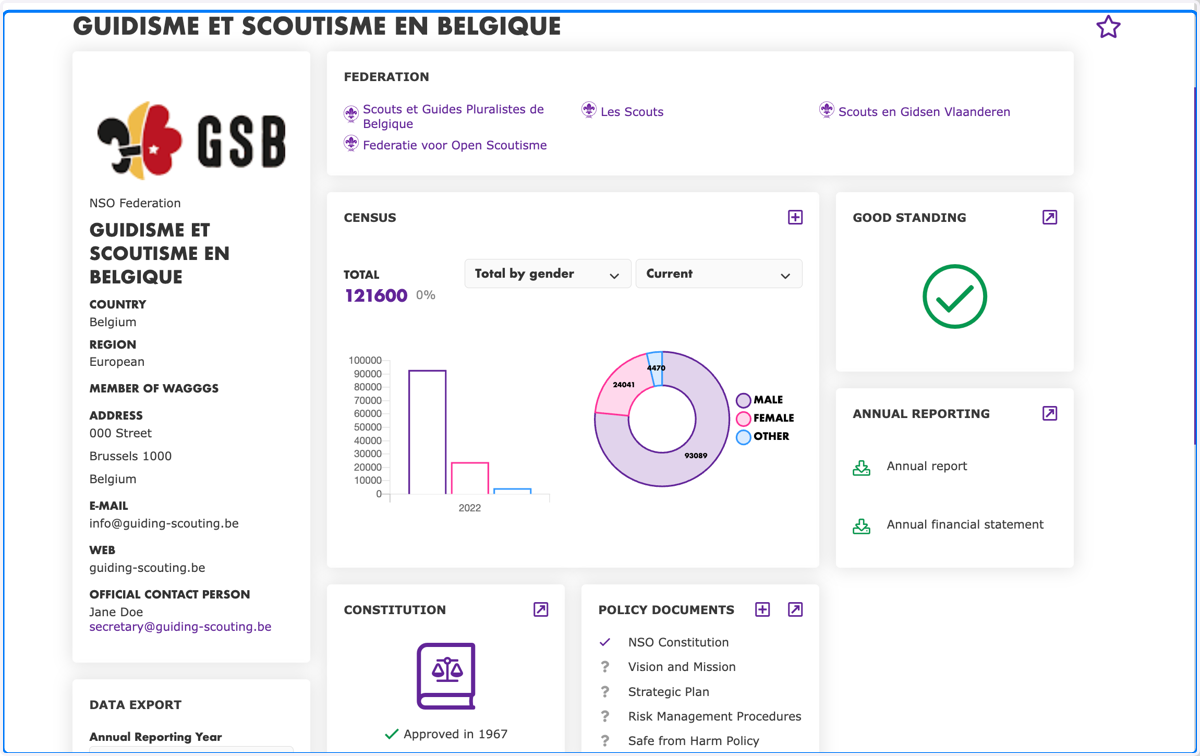
Task: Click guiding-scouting.be web address text
Action: 147,567
